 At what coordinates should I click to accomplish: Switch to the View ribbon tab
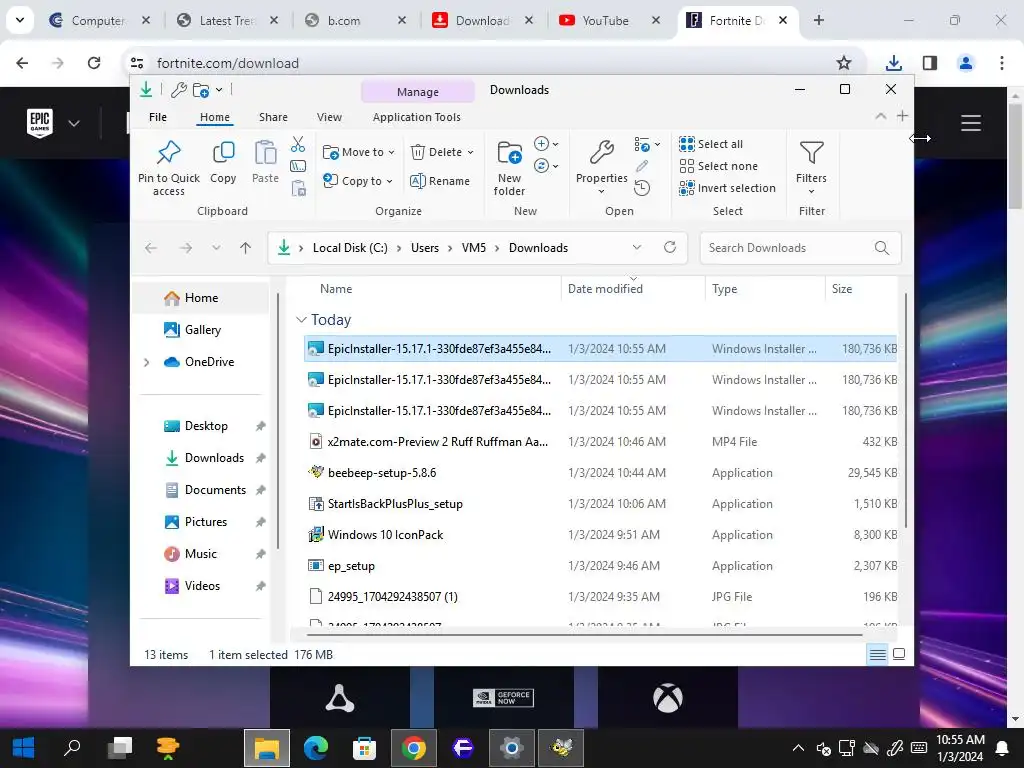pyautogui.click(x=329, y=117)
